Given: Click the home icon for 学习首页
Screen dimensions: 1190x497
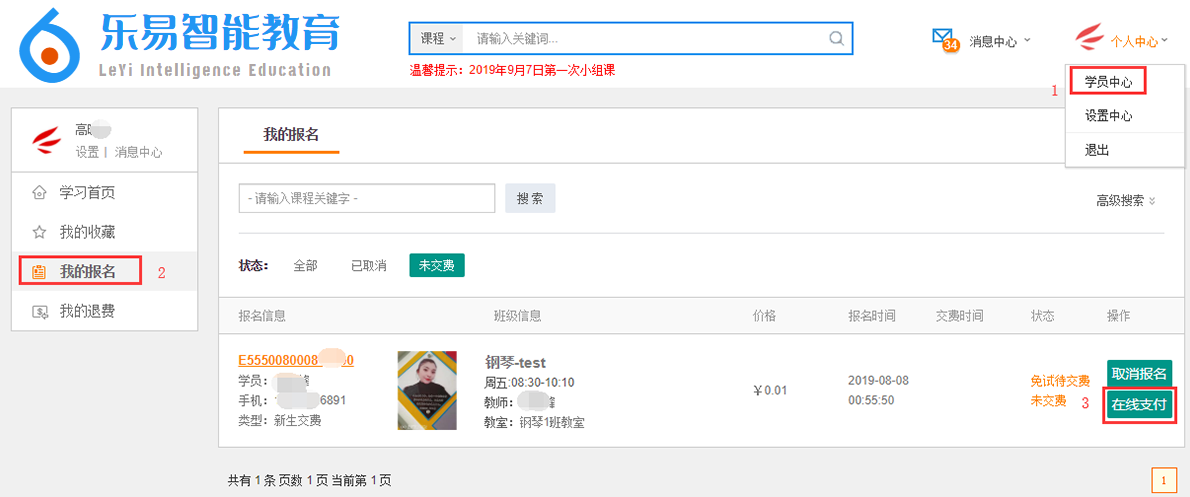Looking at the screenshot, I should [39, 192].
